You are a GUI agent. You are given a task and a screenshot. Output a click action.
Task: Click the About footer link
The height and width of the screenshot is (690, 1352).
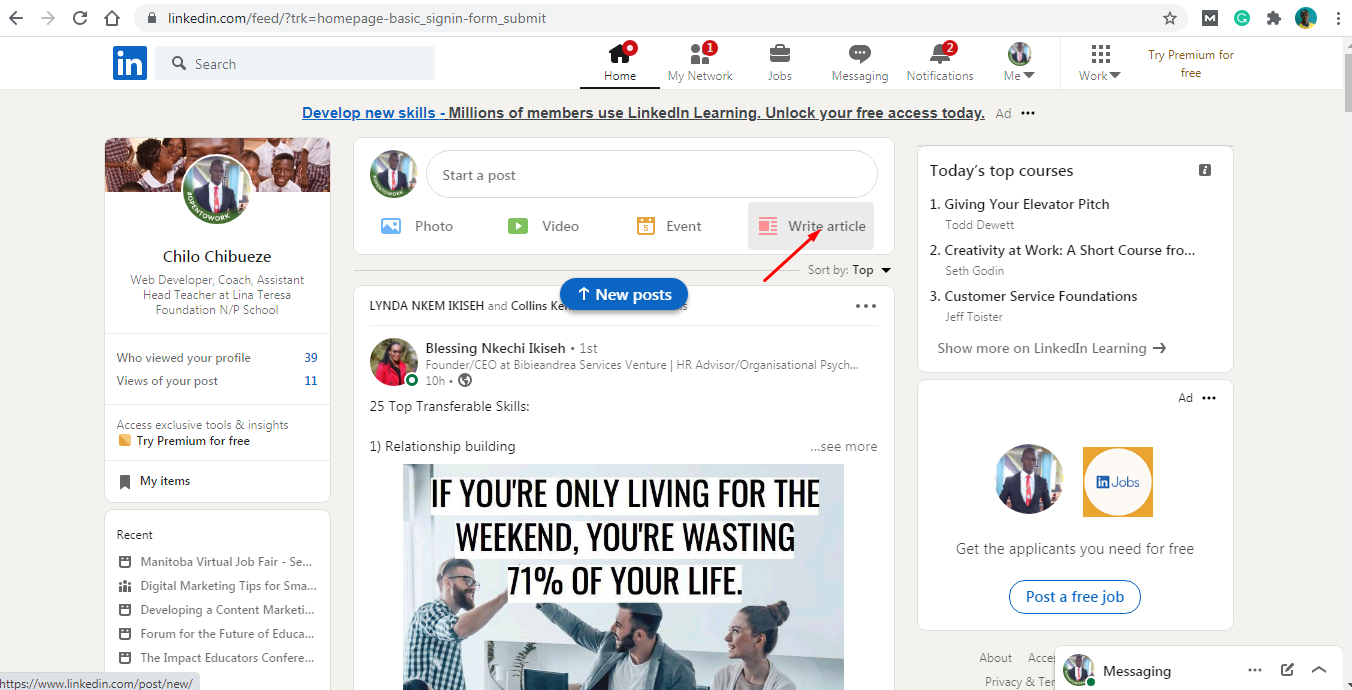[x=995, y=658]
